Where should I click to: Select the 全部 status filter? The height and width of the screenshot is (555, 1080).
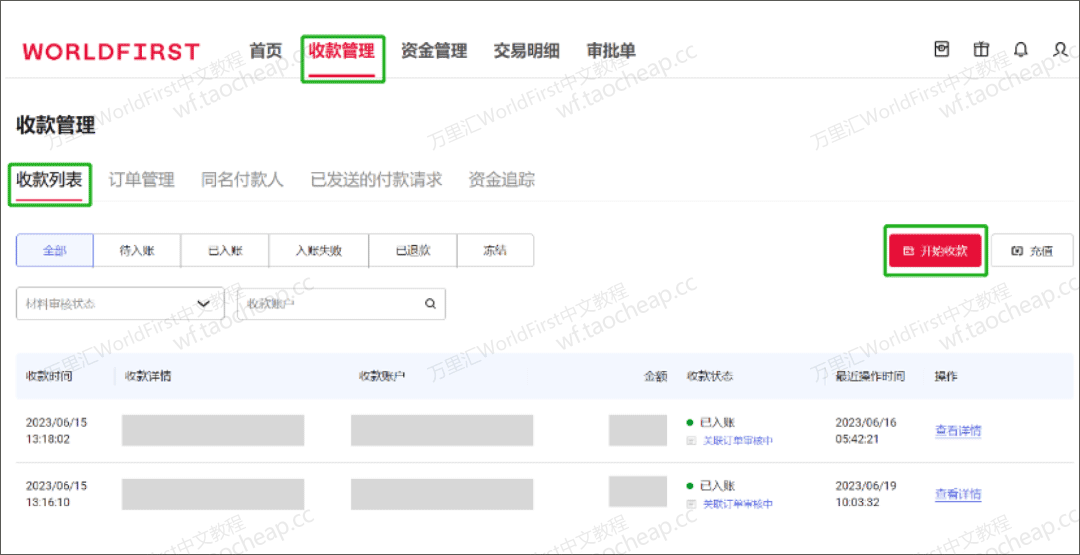tap(54, 251)
